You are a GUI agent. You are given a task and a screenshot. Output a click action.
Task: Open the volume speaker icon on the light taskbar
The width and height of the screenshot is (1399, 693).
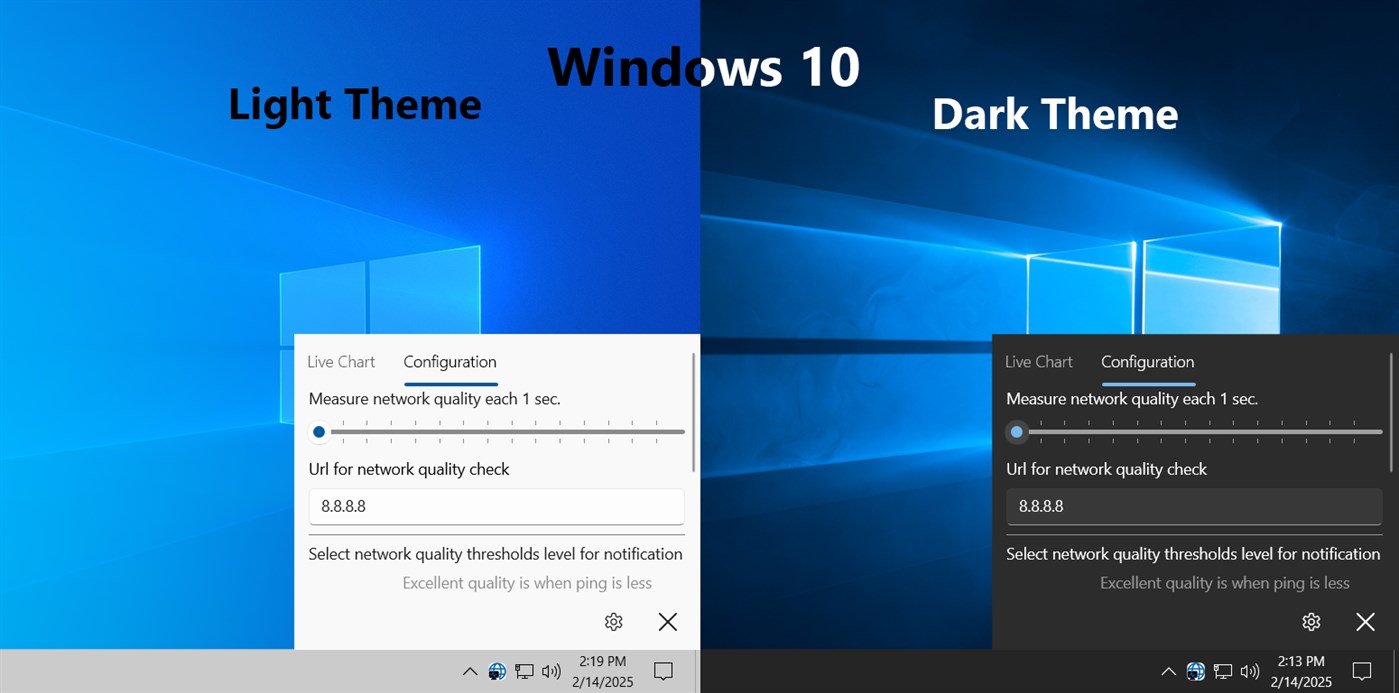(x=550, y=671)
